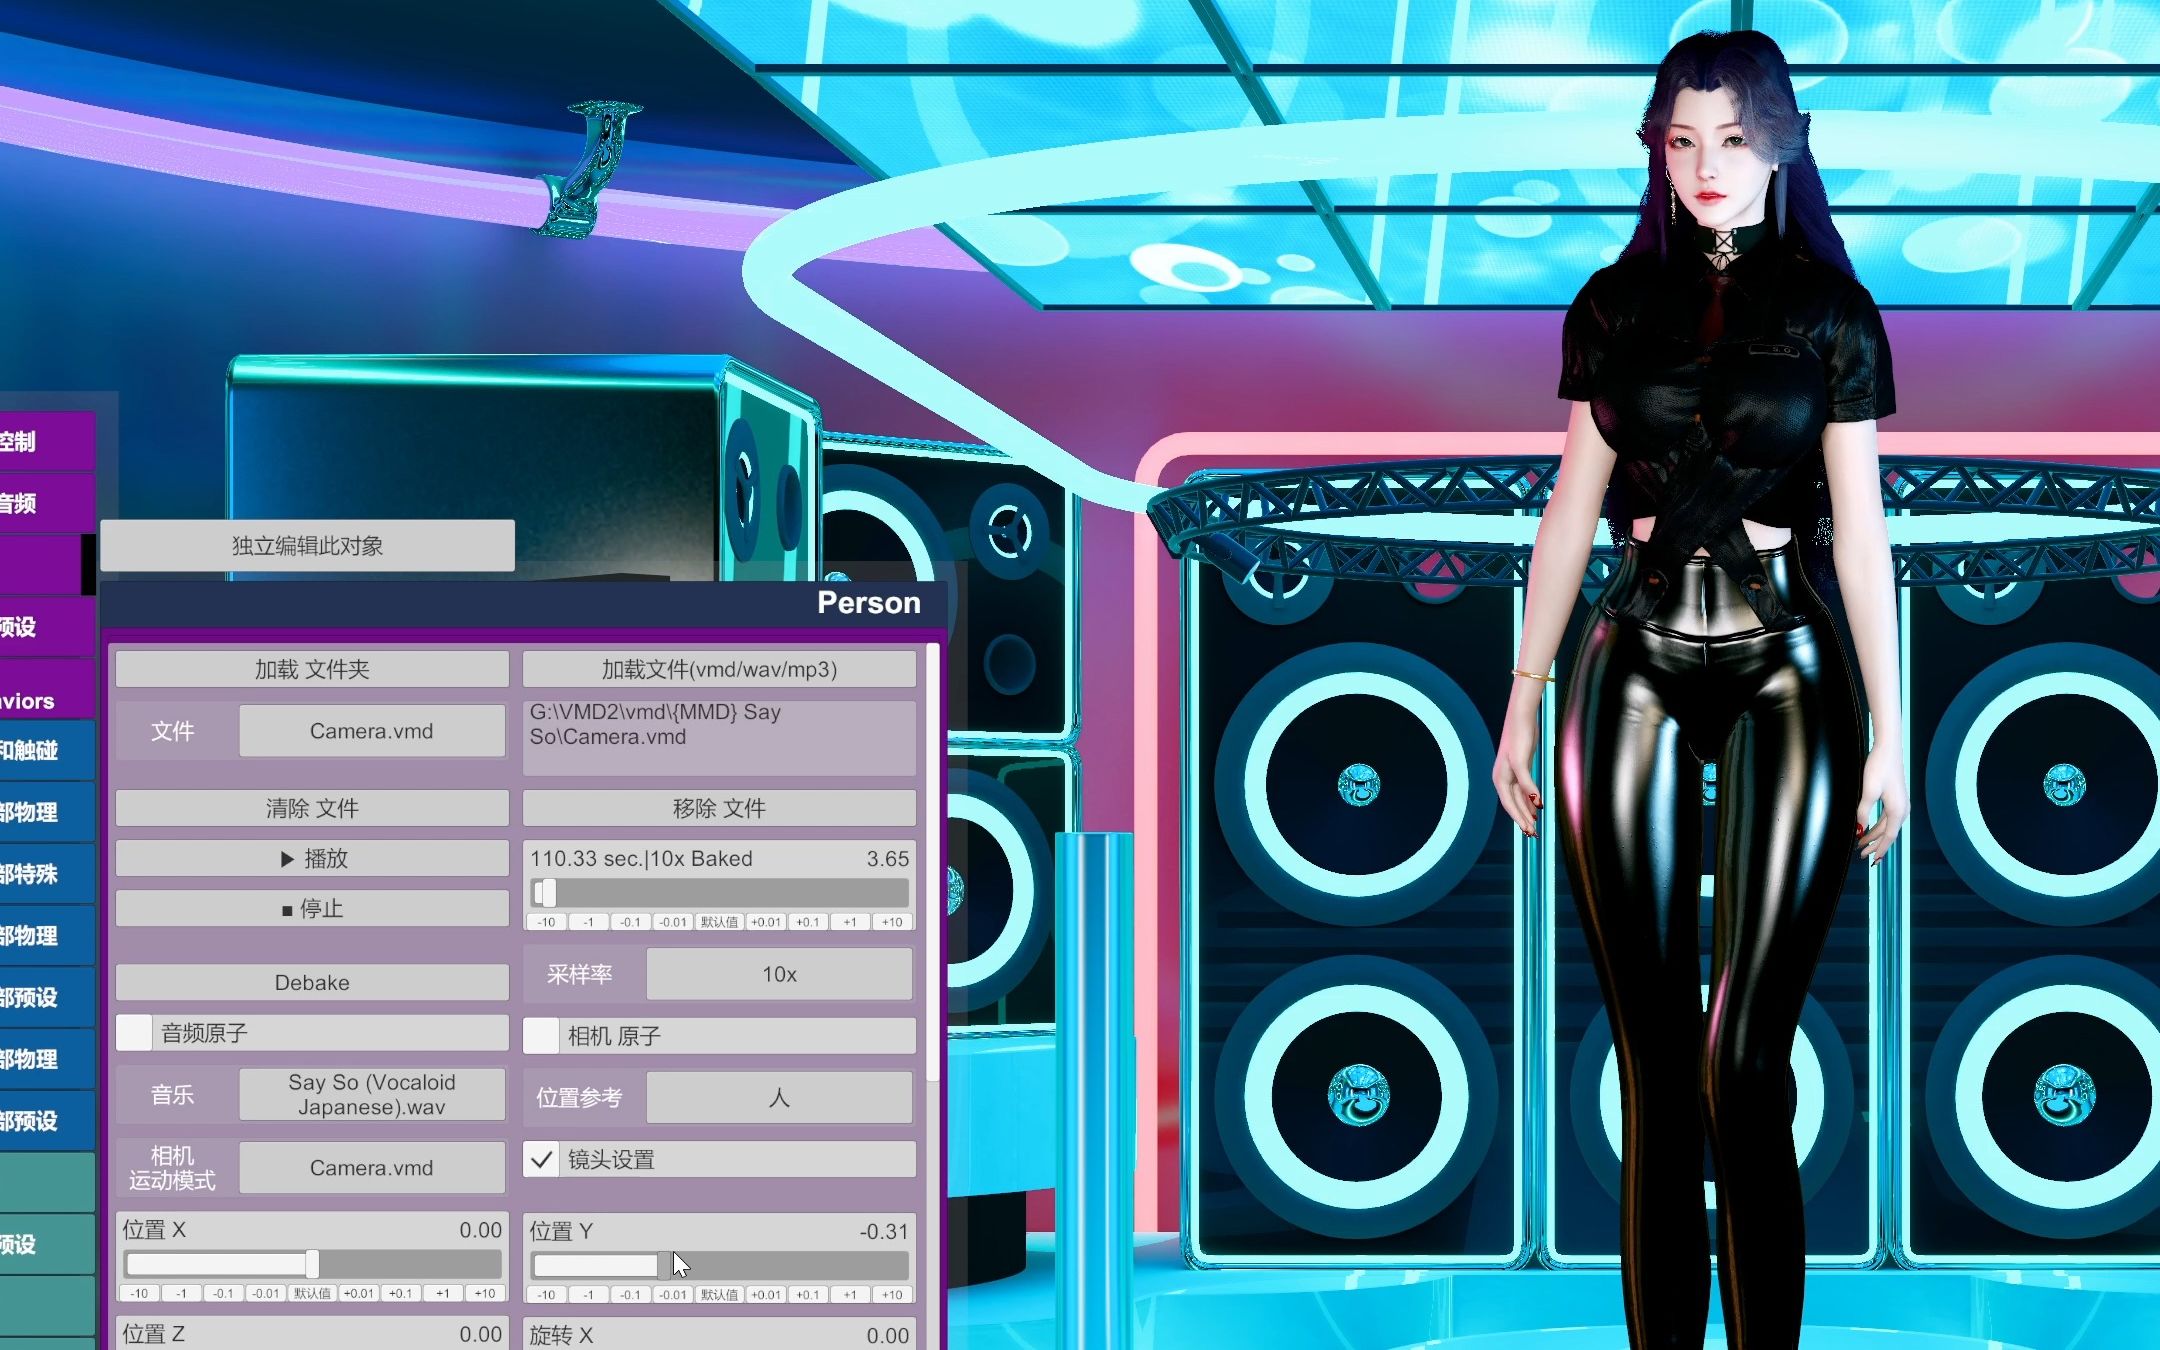Image resolution: width=2160 pixels, height=1350 pixels.
Task: Click -10 step under the time slider
Action: [x=546, y=922]
